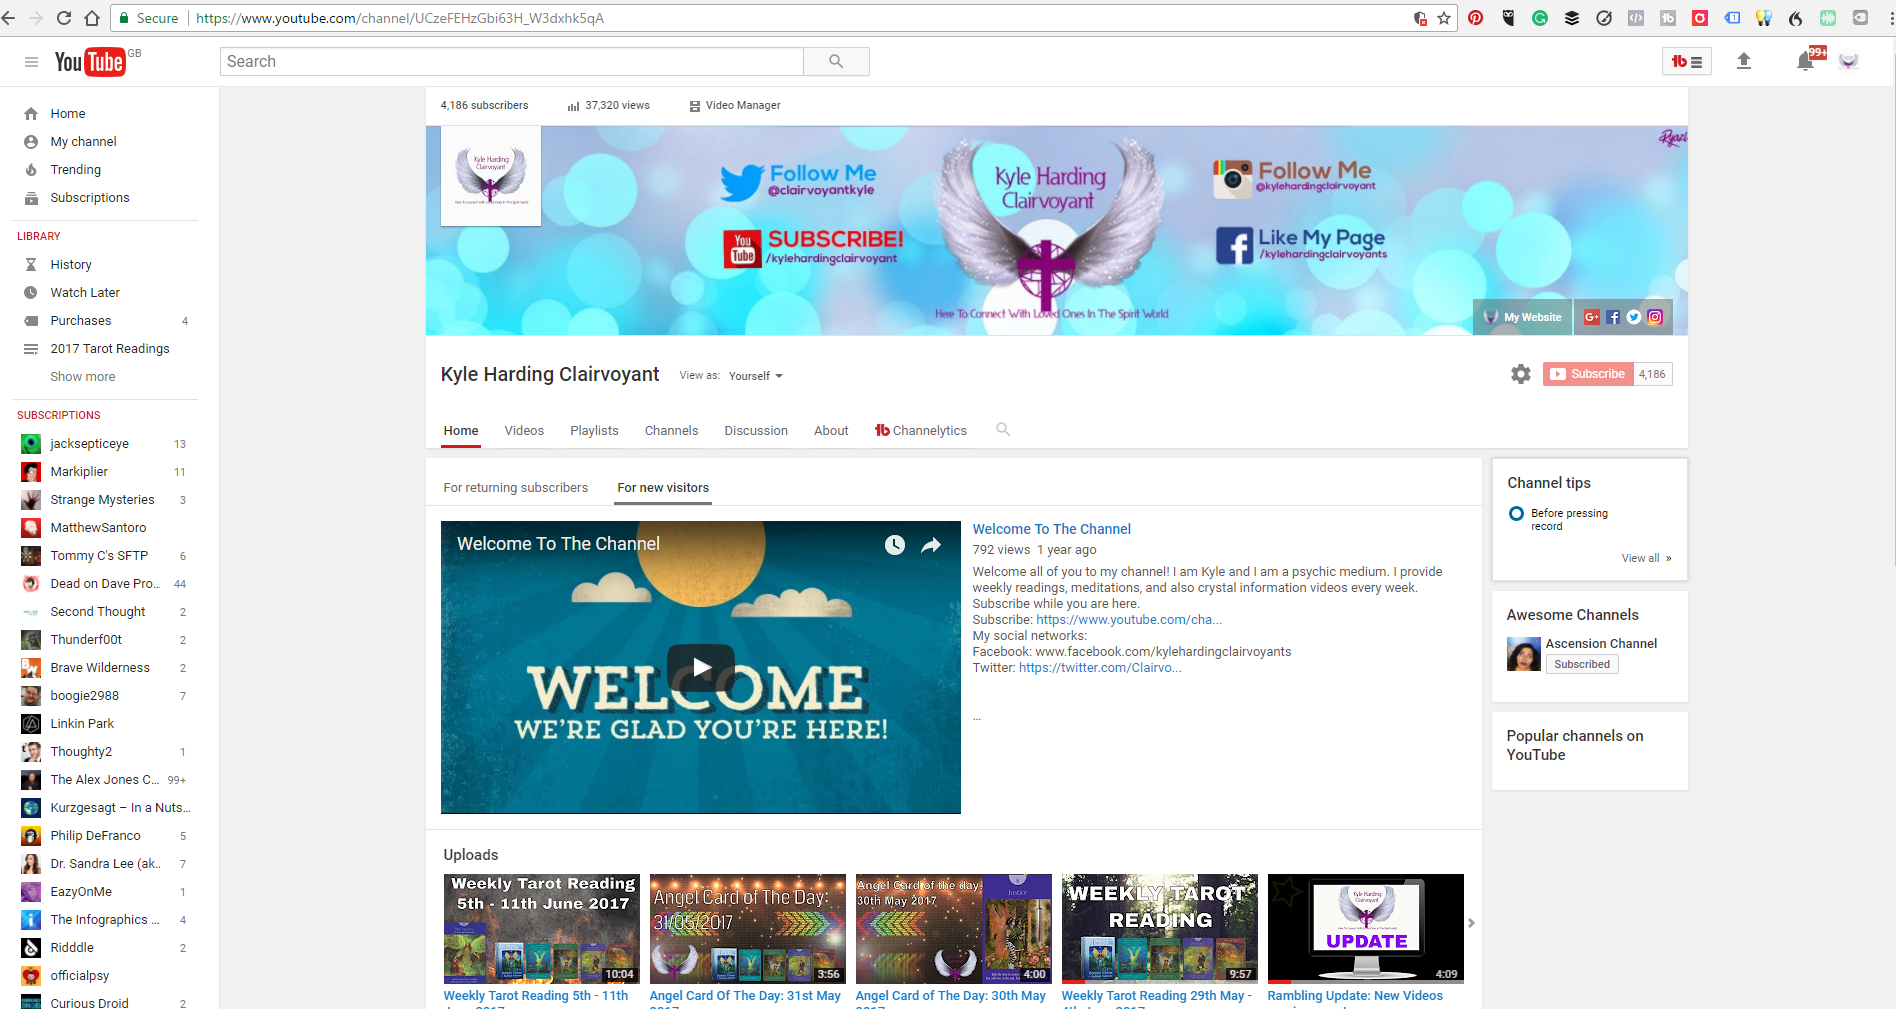Toggle the Subscribed button for Ascension Channel
Screen dimensions: 1896x1009
pyautogui.click(x=1581, y=664)
